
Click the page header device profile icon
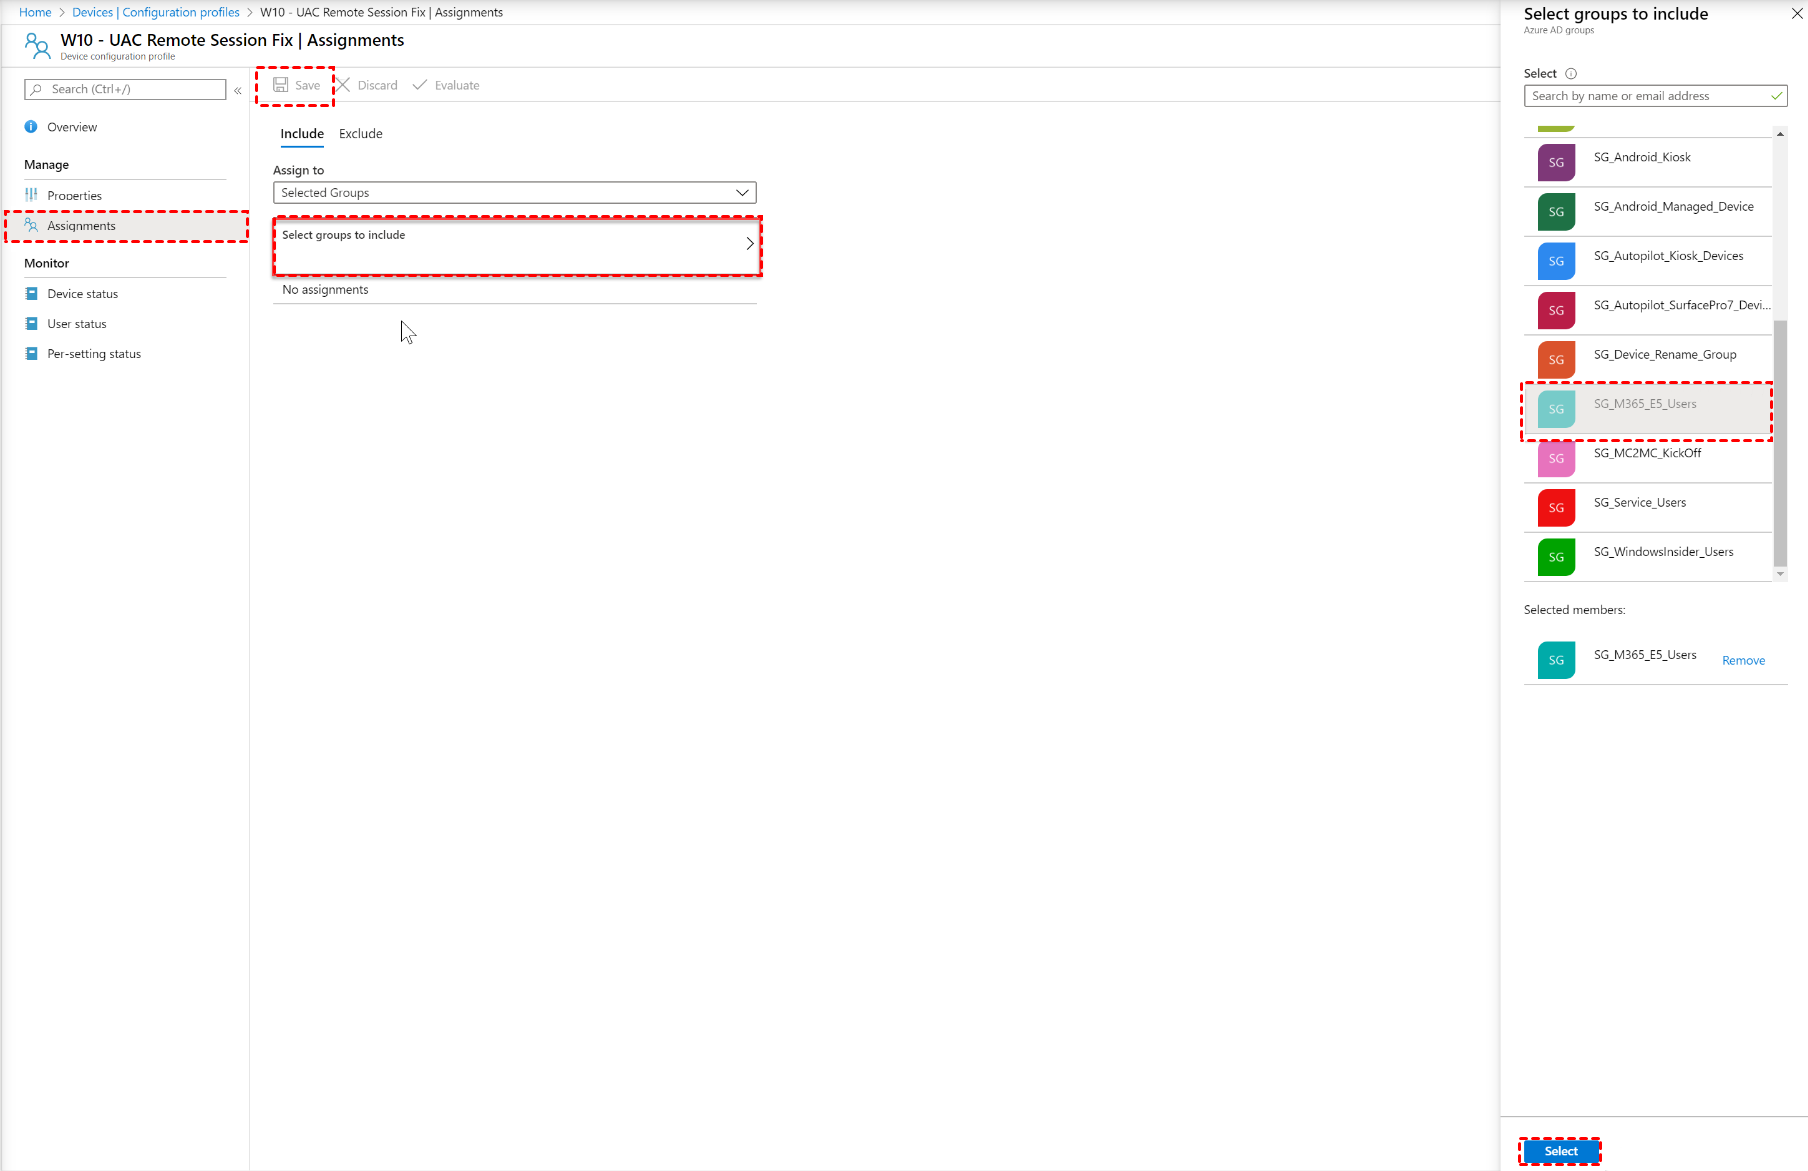click(37, 46)
